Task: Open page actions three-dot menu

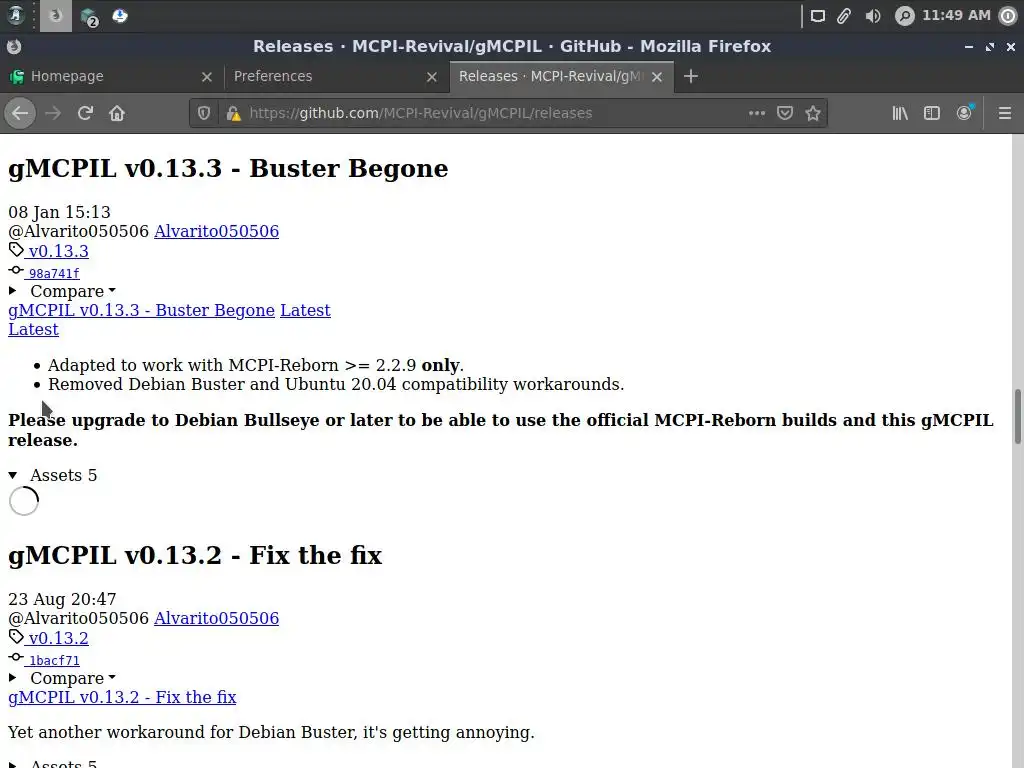Action: [x=757, y=113]
